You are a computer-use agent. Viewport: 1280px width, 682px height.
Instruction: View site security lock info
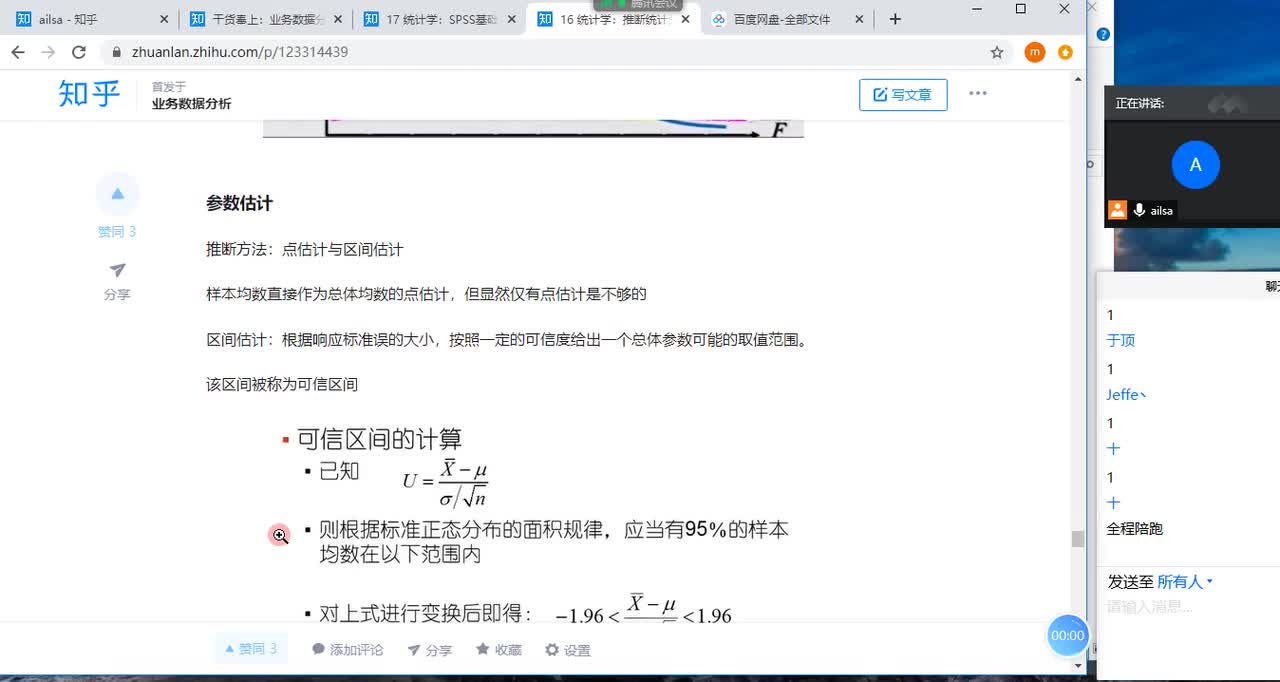pos(118,52)
